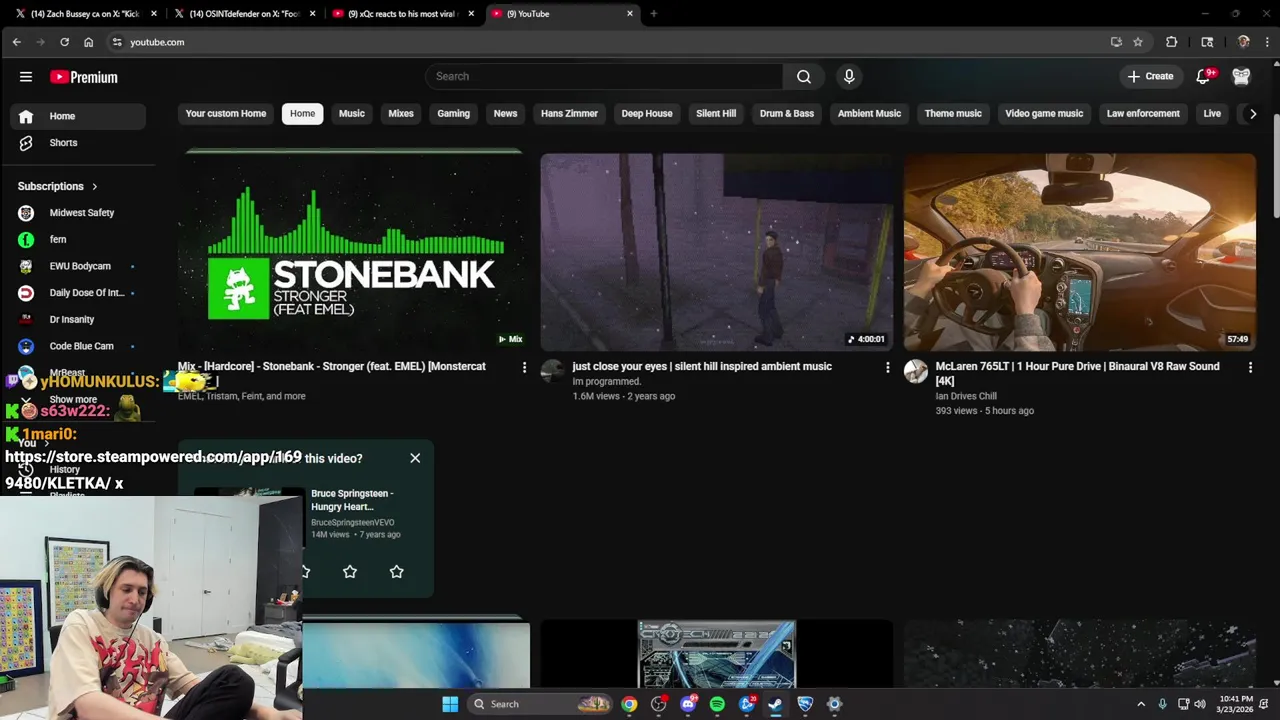The height and width of the screenshot is (720, 1280).
Task: Open Steam from the taskbar
Action: pos(775,704)
